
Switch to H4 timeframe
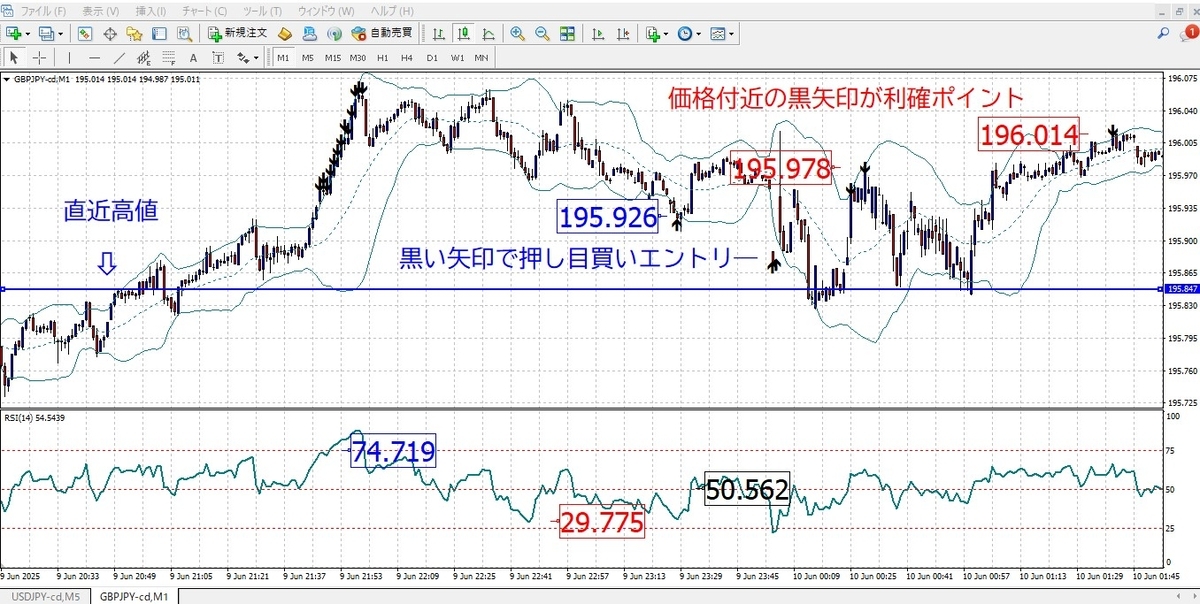click(x=407, y=57)
